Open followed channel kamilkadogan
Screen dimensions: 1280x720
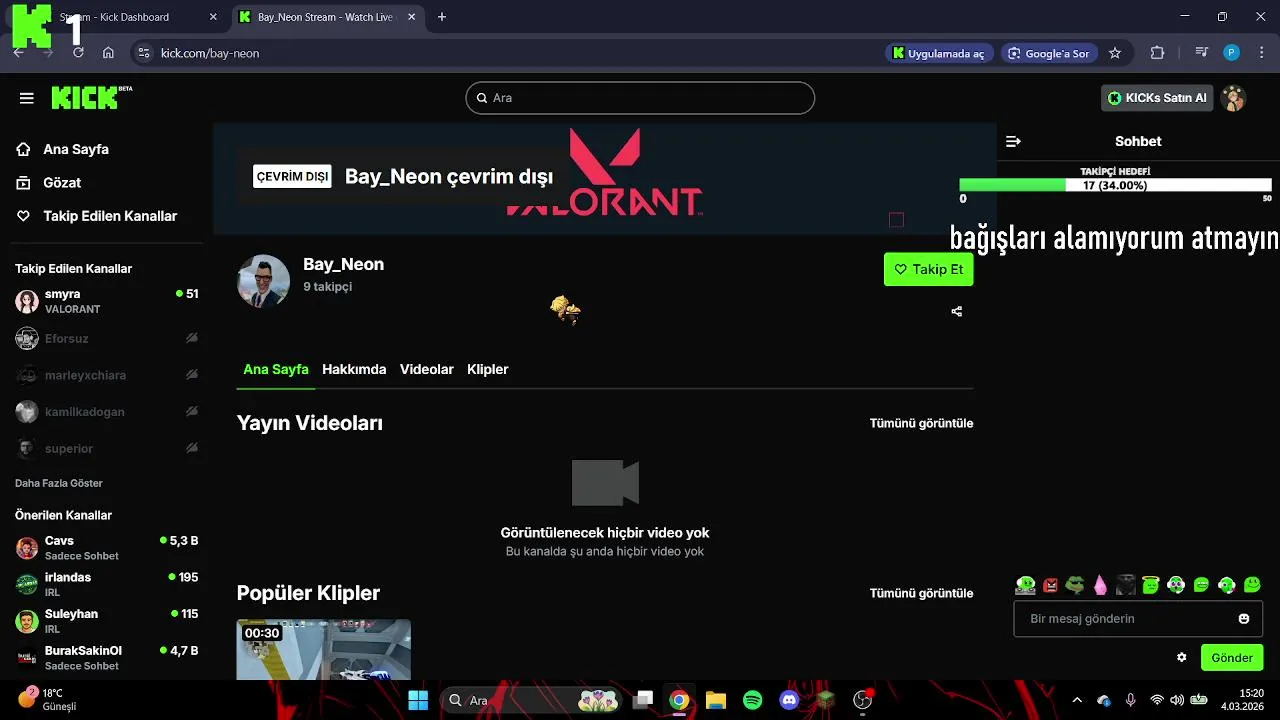(x=106, y=411)
